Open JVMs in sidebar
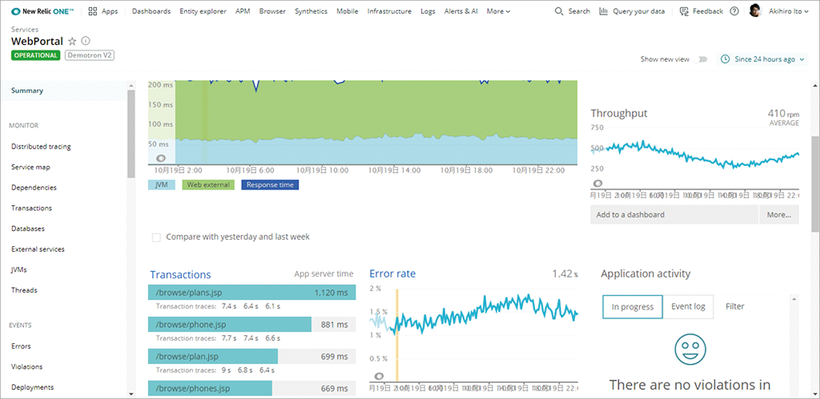Image resolution: width=820 pixels, height=399 pixels. tap(19, 270)
